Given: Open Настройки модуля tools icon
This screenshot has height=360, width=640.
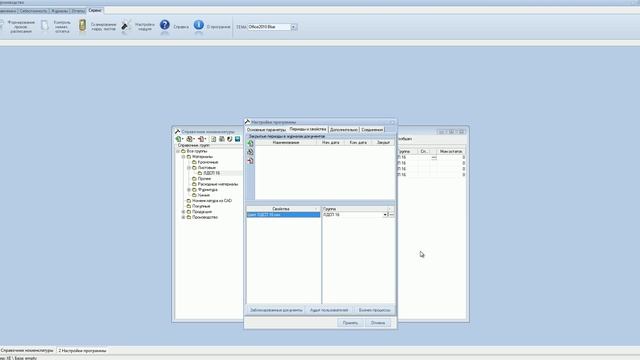Looking at the screenshot, I should [x=126, y=26].
